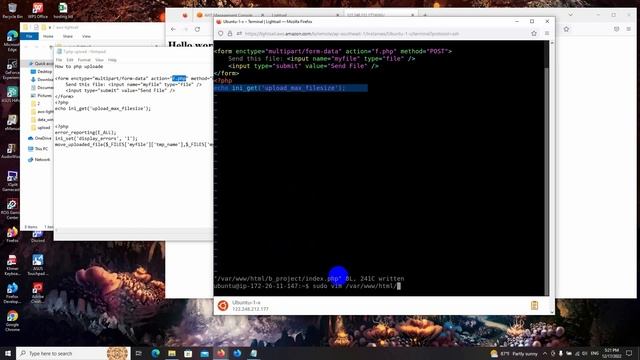The width and height of the screenshot is (640, 360).
Task: Open Task View on taskbar
Action: (138, 353)
